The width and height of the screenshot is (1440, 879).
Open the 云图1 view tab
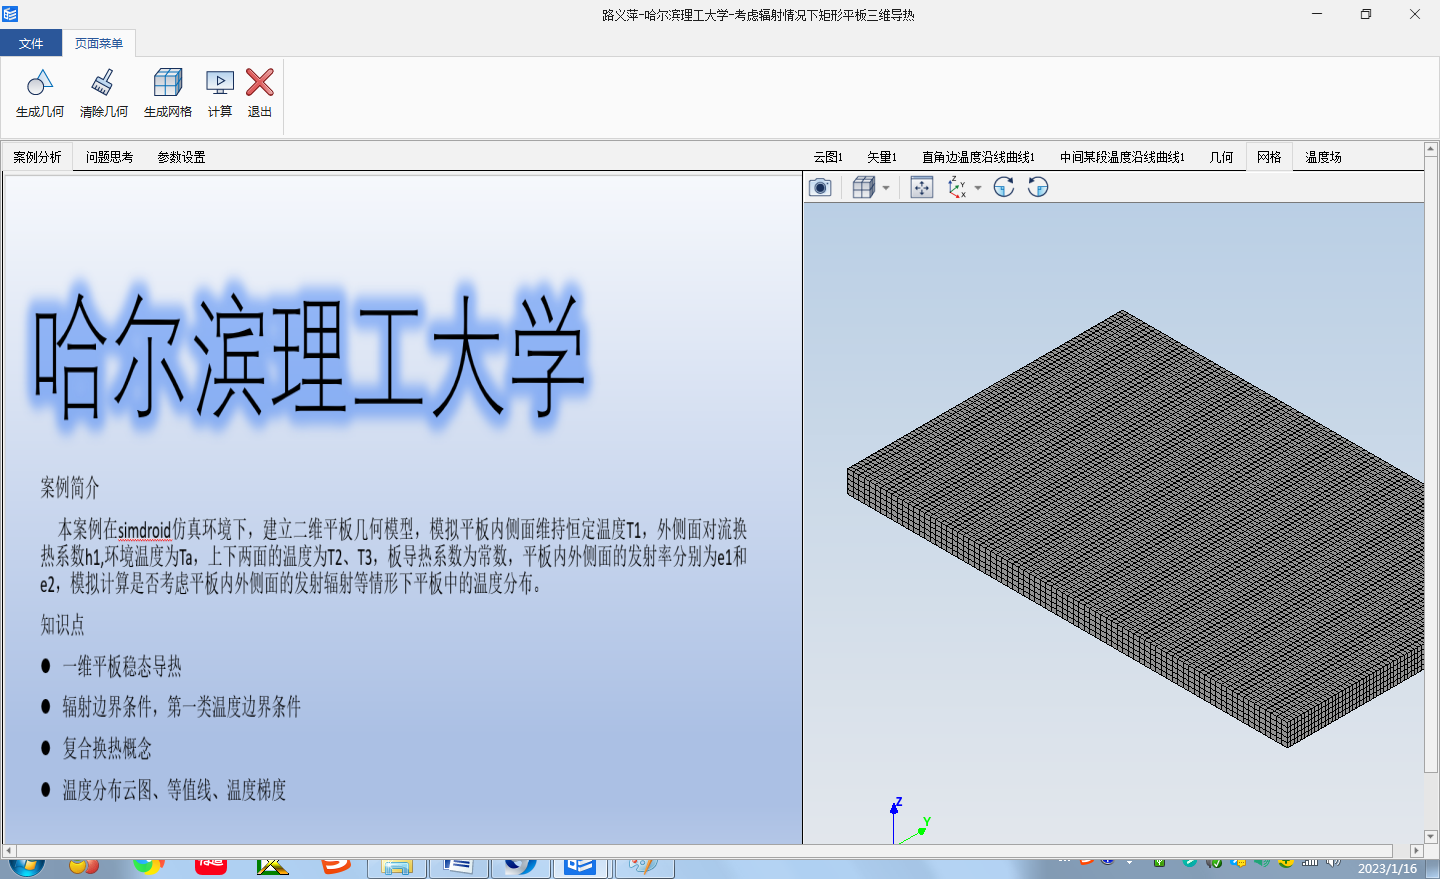coord(828,157)
